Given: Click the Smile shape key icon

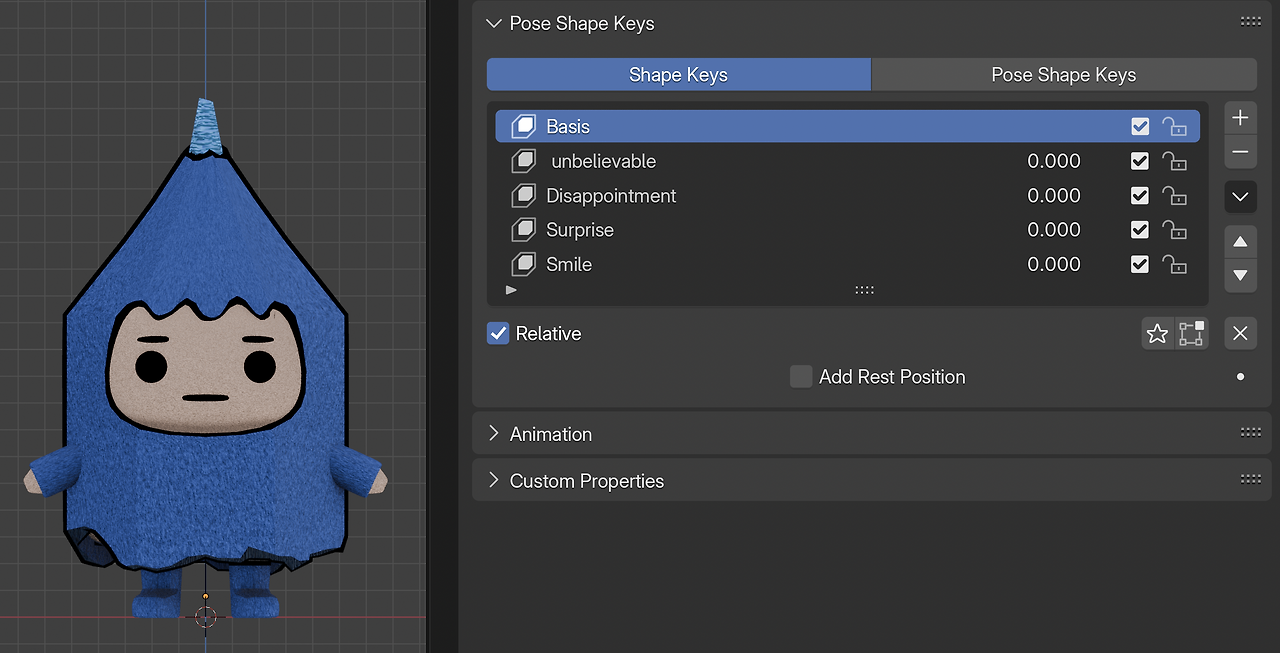Looking at the screenshot, I should pyautogui.click(x=524, y=265).
